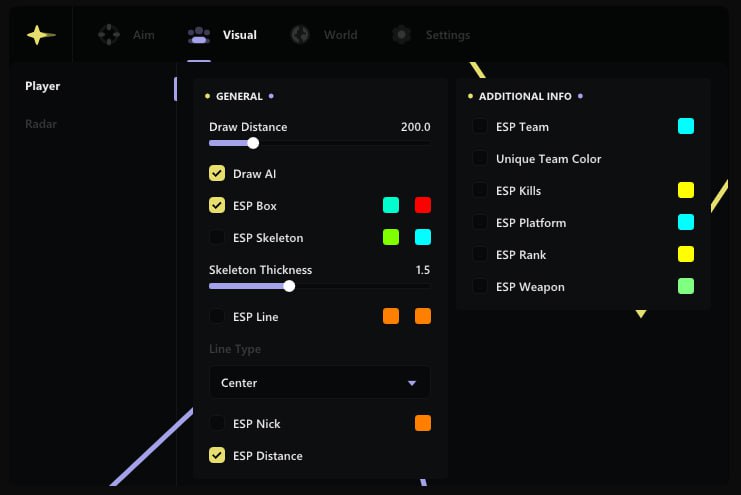Open the orange ESP Nick color swatch

click(423, 423)
